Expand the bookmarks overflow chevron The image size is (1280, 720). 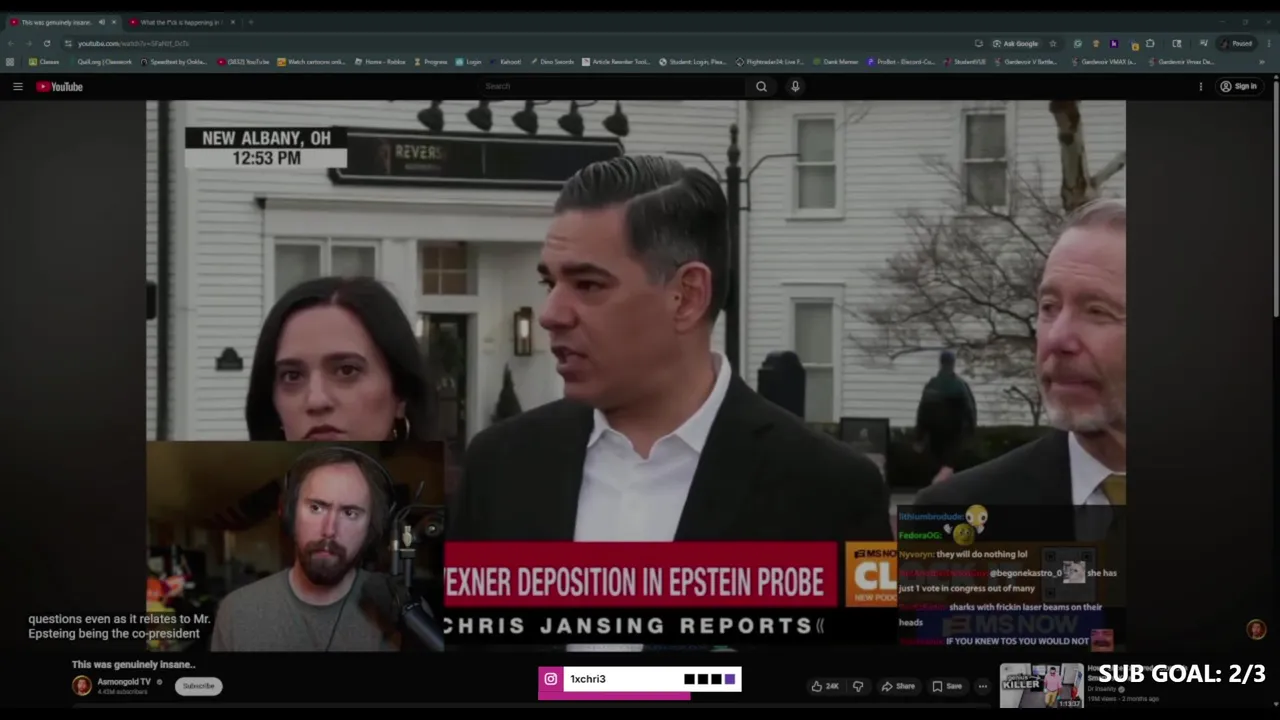pos(1262,62)
